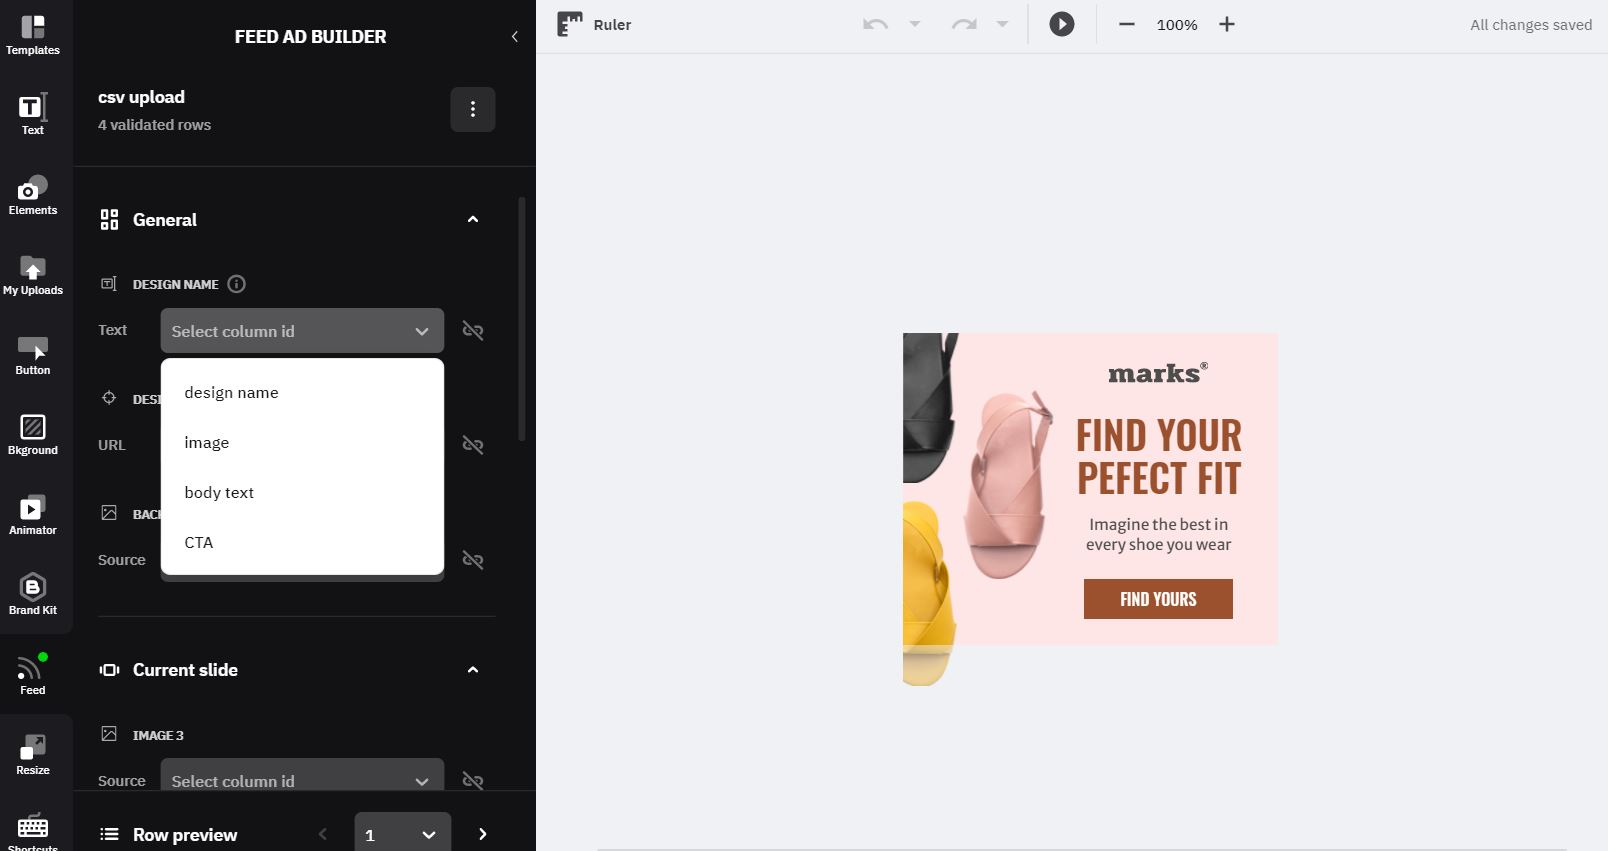The height and width of the screenshot is (851, 1608).
Task: Click the FIND YOURS button on canvas
Action: (x=1158, y=599)
